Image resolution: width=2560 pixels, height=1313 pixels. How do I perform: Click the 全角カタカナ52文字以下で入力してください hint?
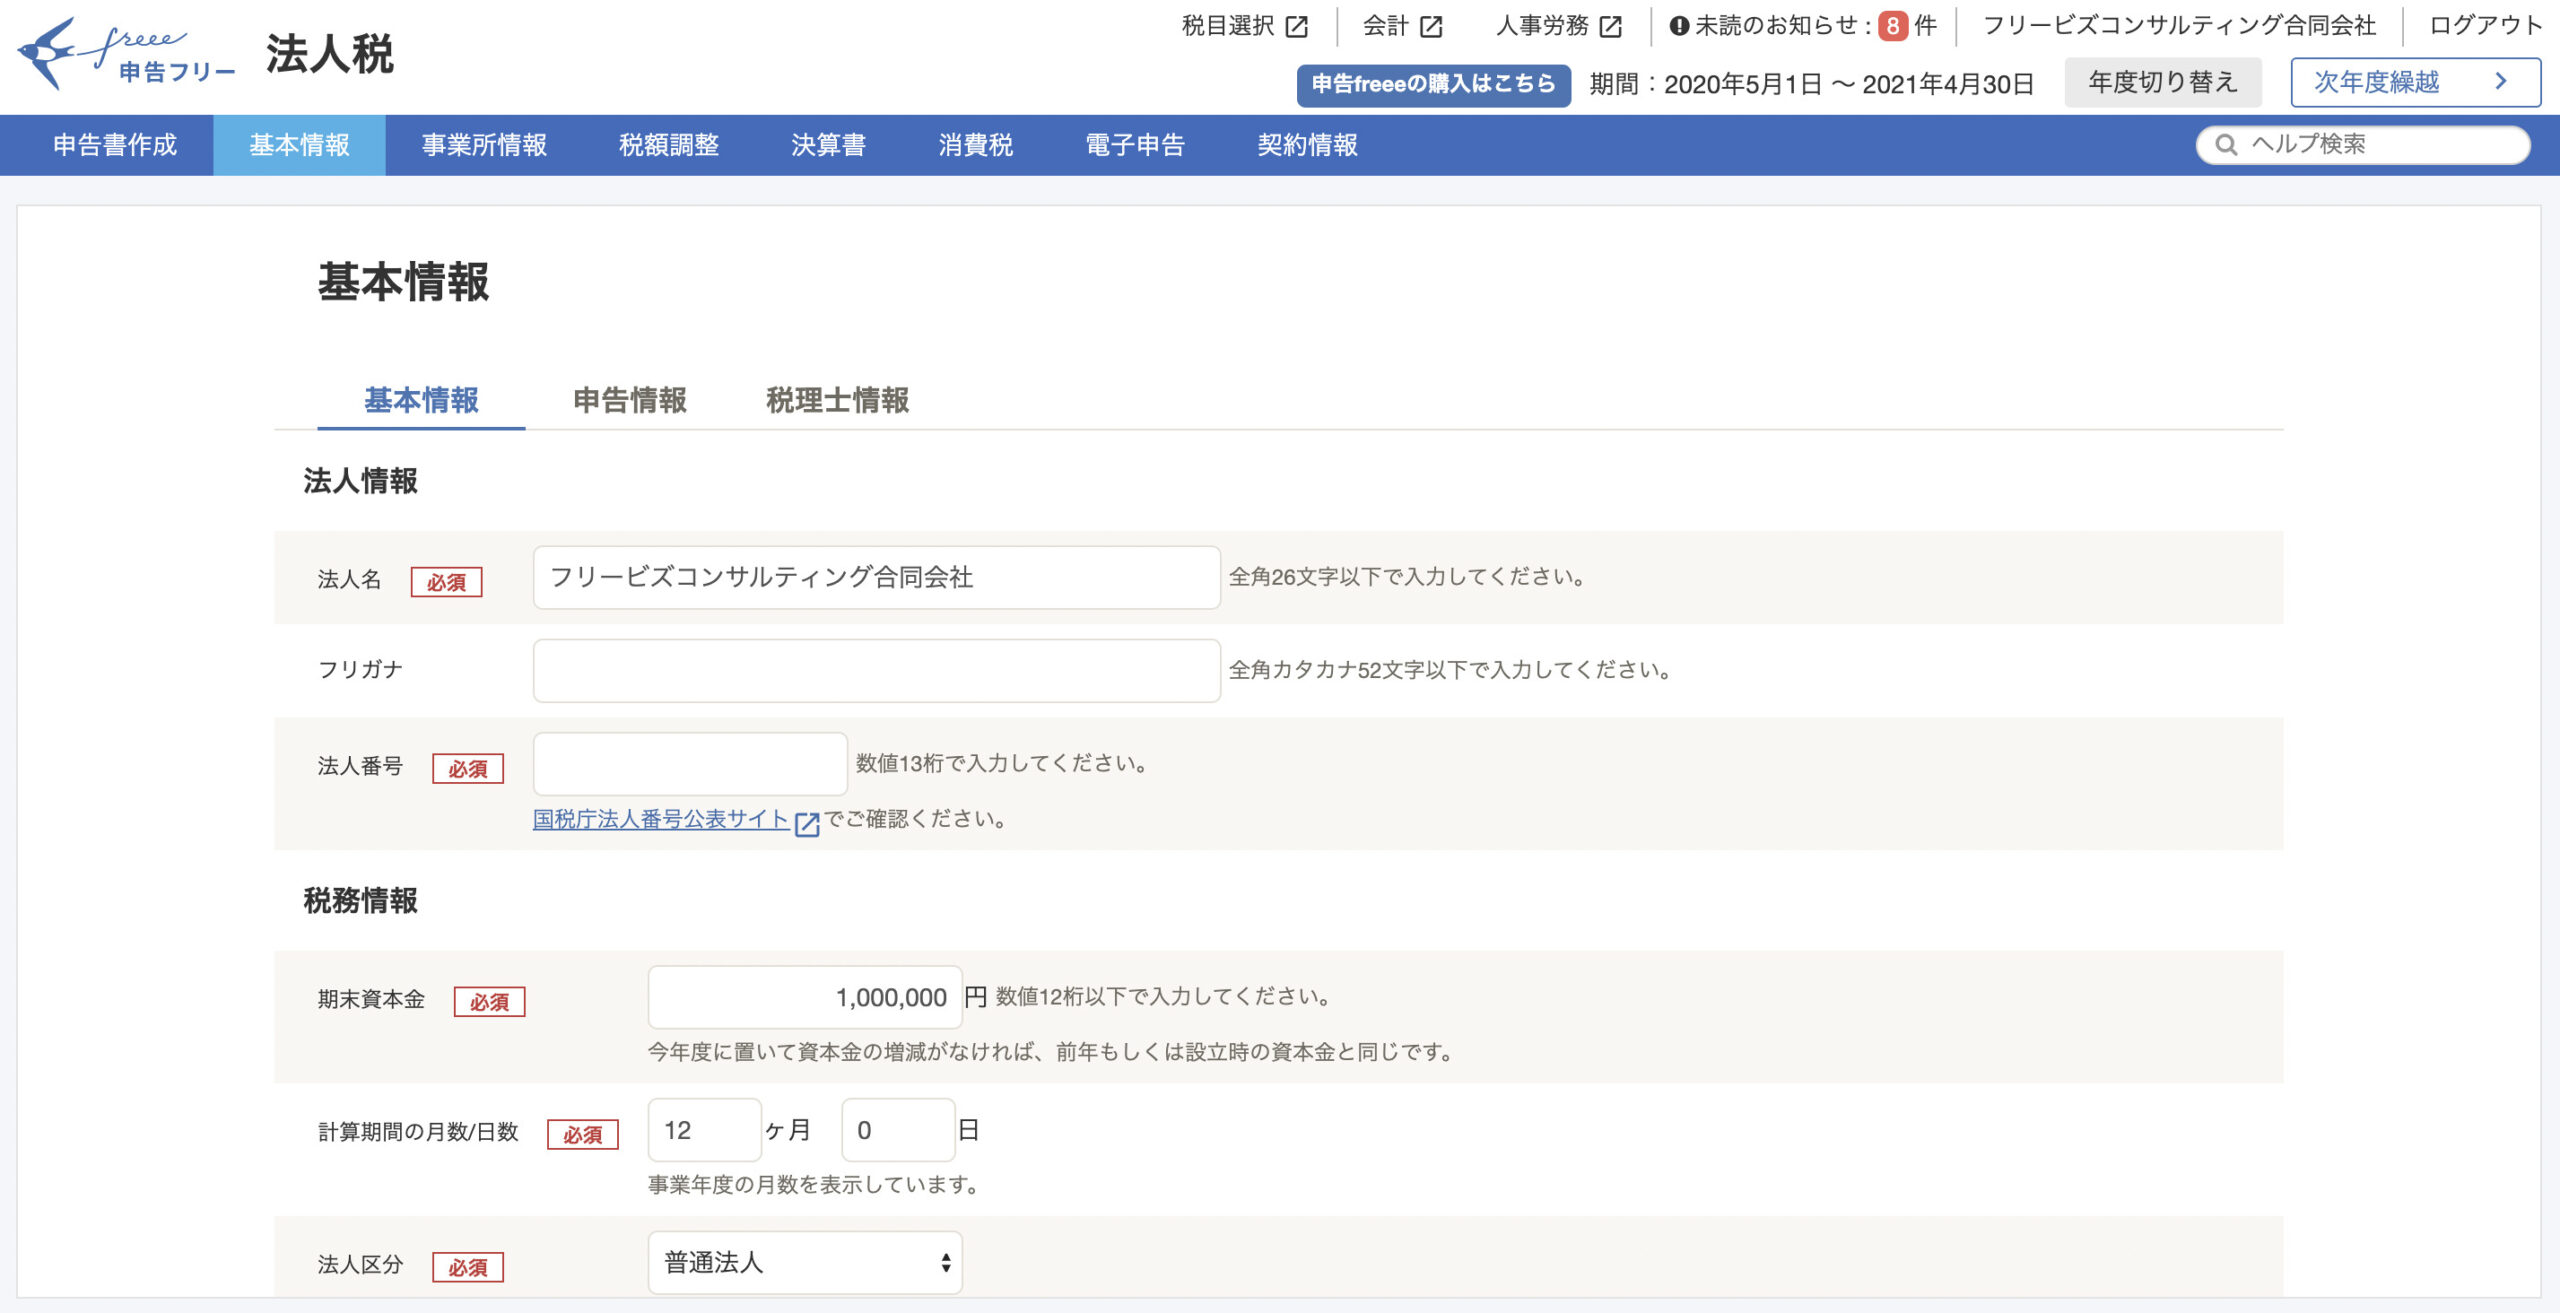pyautogui.click(x=1450, y=670)
